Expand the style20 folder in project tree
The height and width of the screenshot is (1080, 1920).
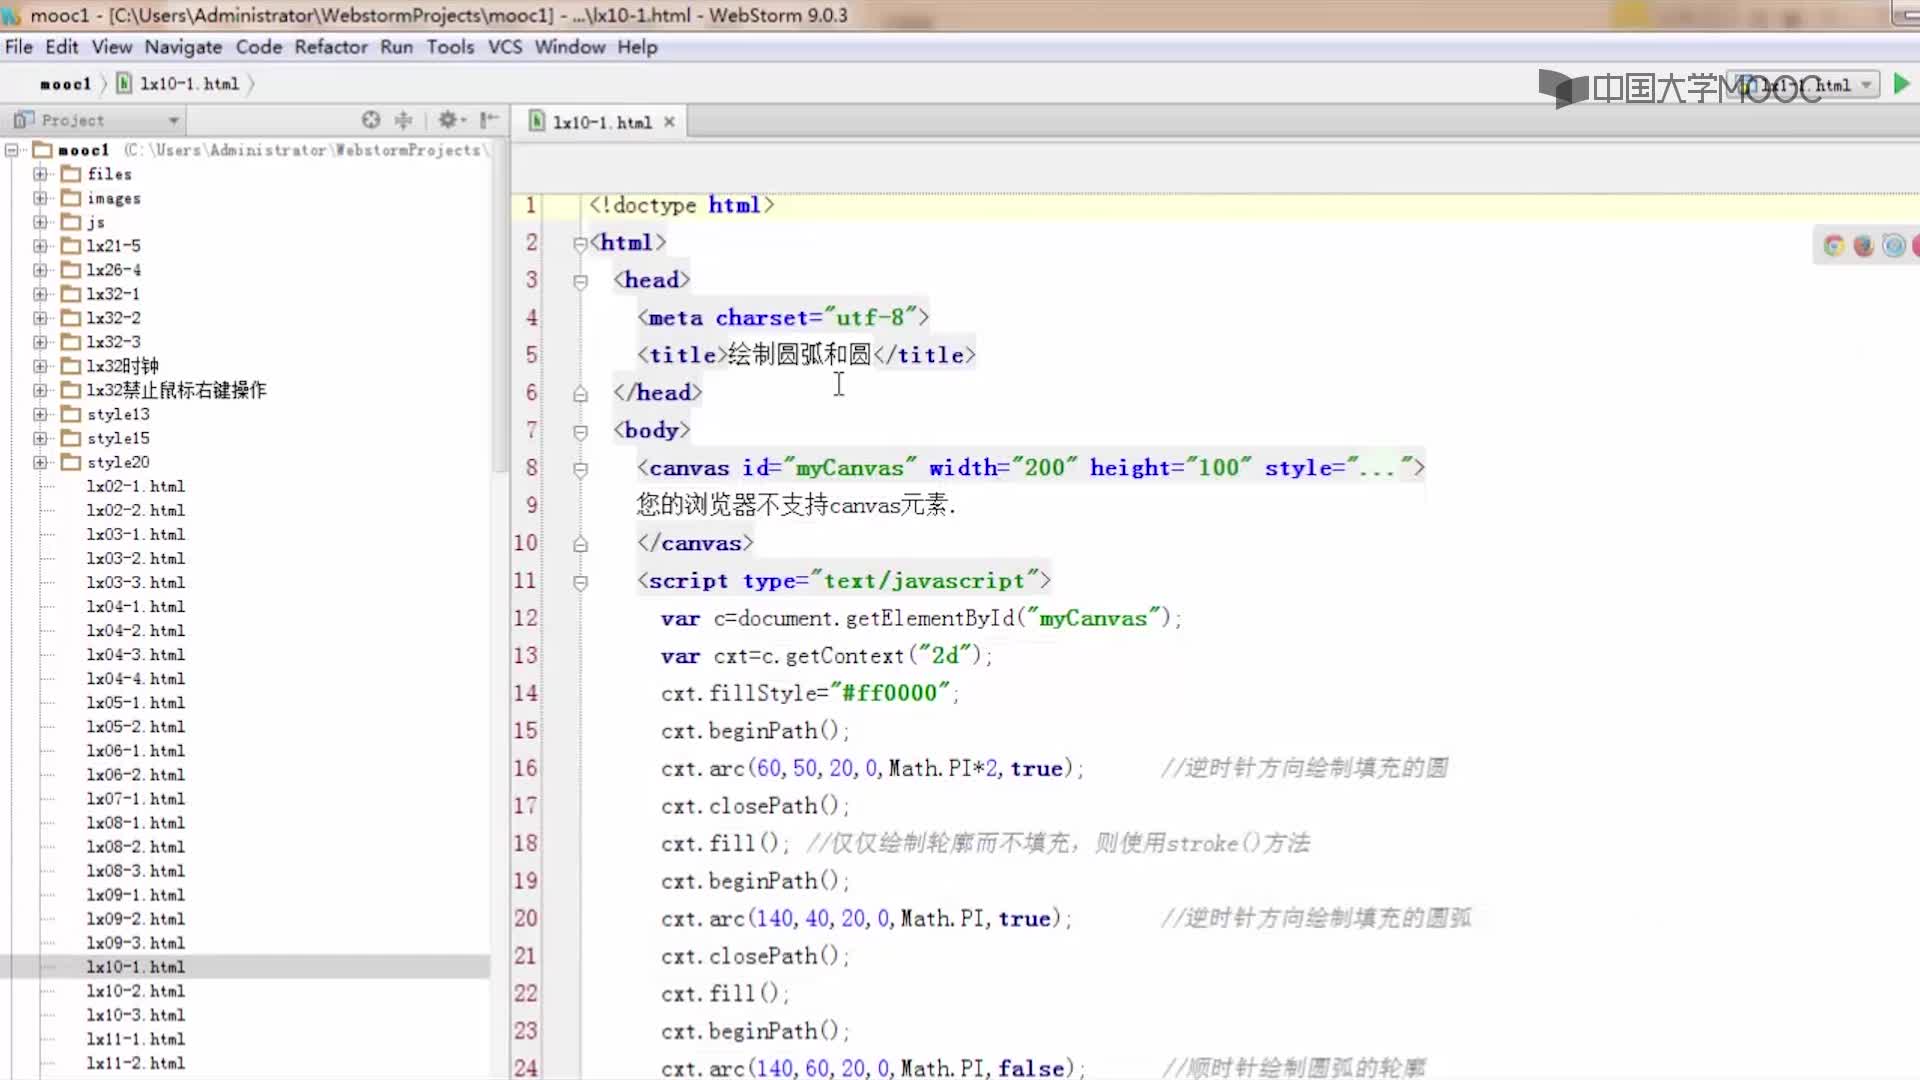click(42, 462)
